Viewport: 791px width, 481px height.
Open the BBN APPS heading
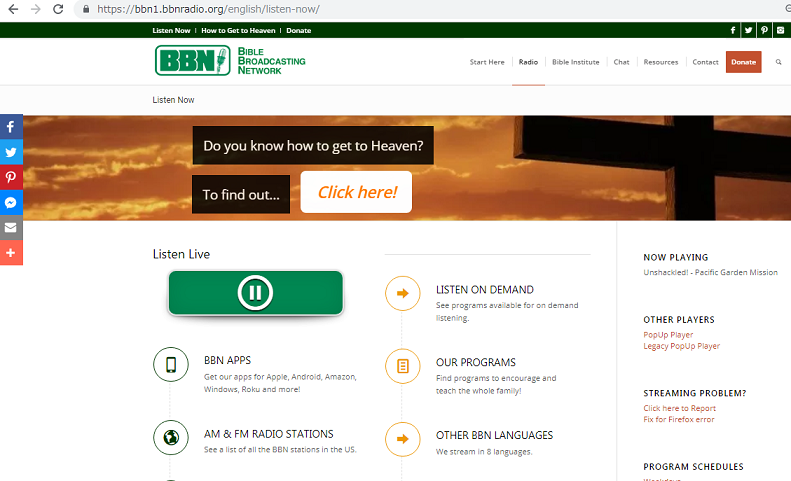tap(228, 360)
